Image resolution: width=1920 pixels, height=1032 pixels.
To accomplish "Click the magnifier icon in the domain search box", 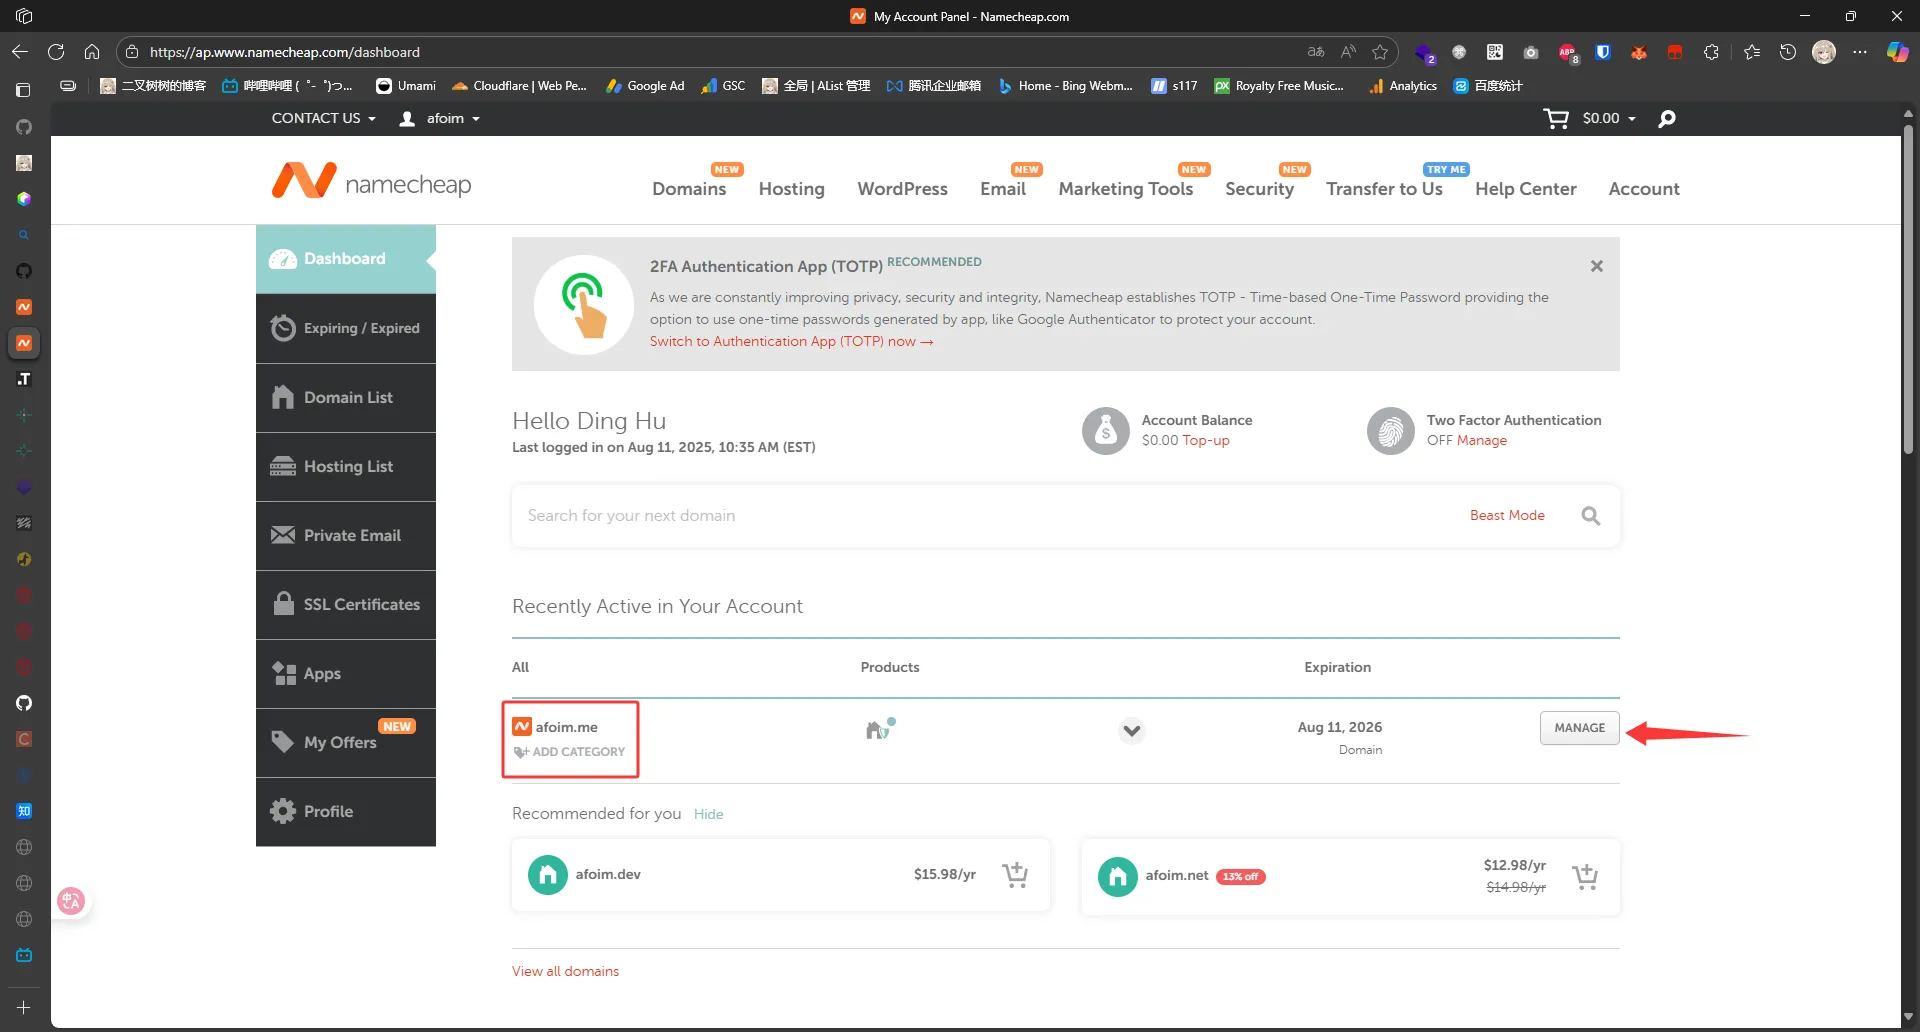I will click(x=1590, y=516).
